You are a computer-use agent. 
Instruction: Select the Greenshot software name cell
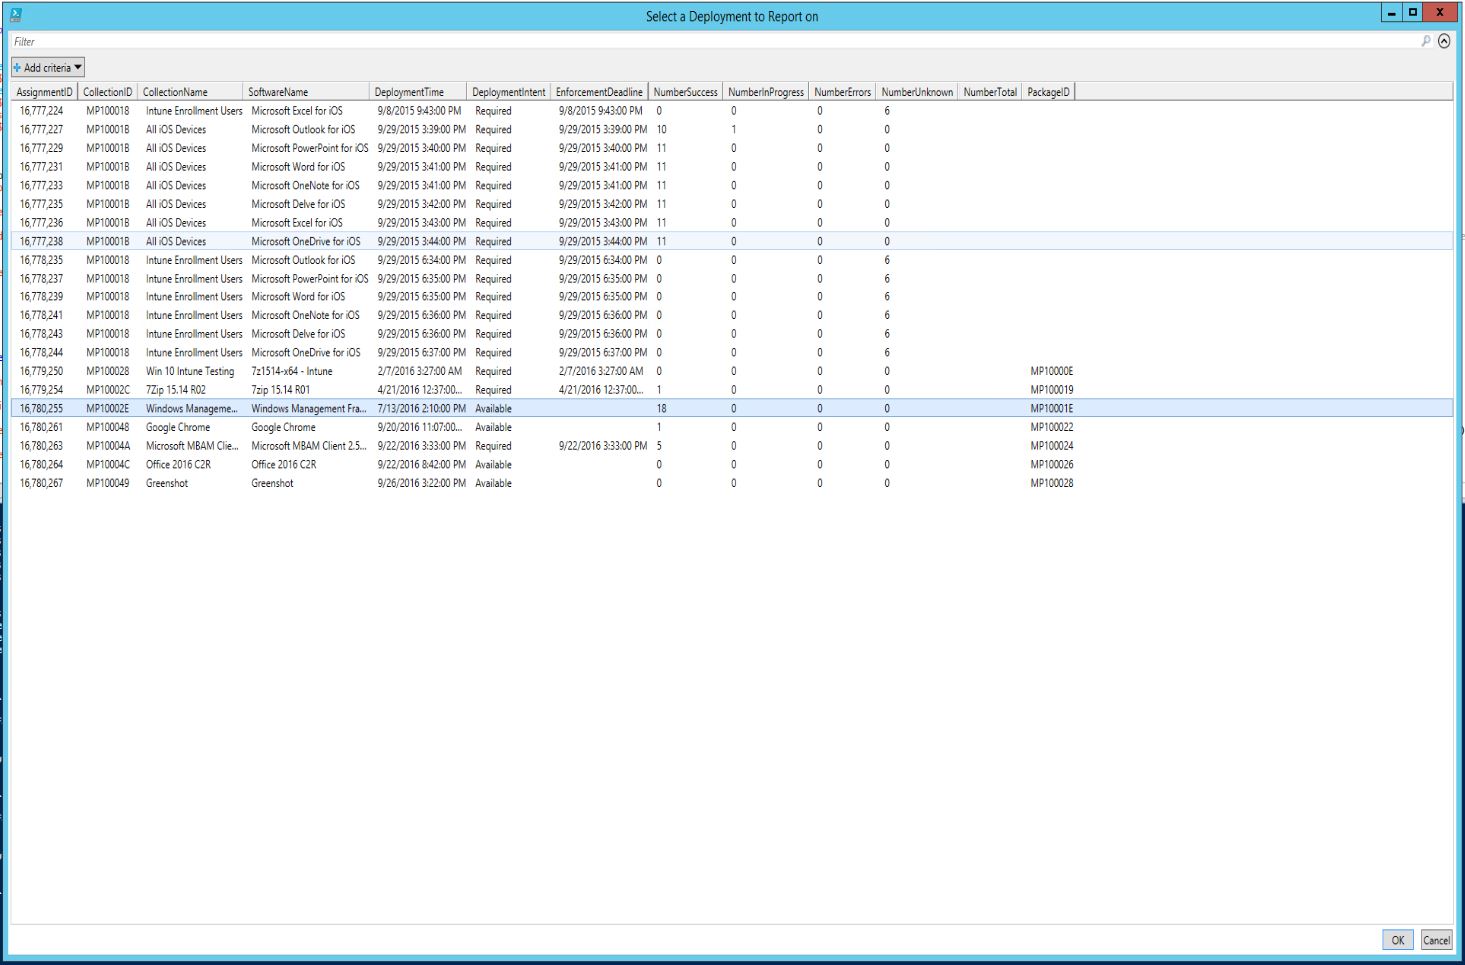coord(272,483)
